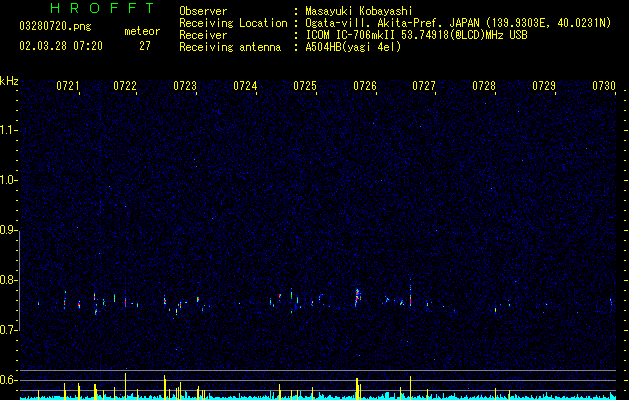Click the 0.8 kHz axis label
Screen dimensions: 629x400
8,280
